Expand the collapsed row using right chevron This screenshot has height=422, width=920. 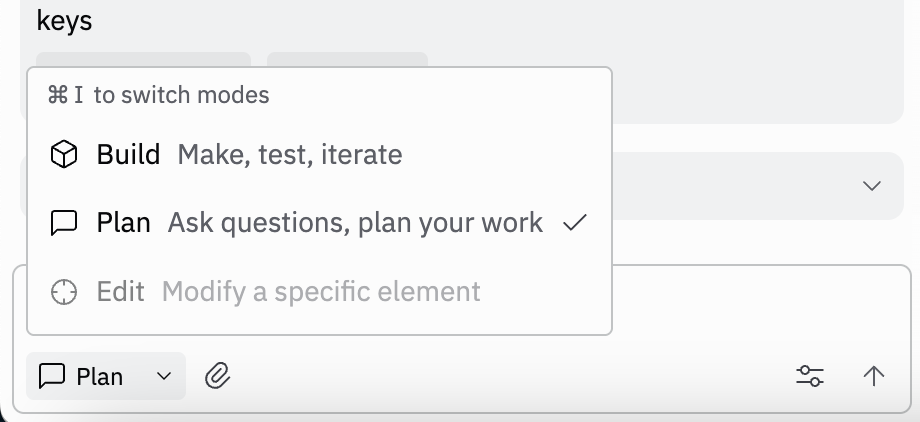point(872,186)
